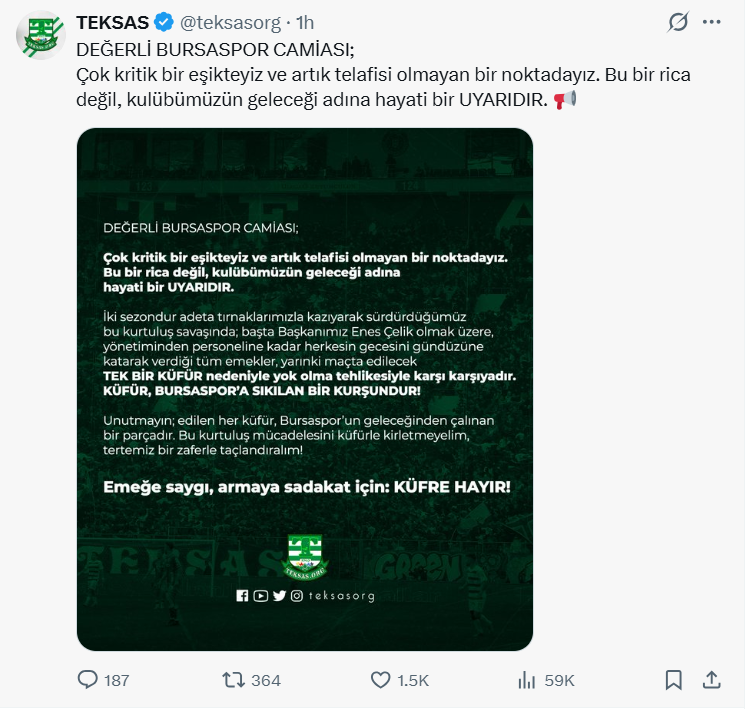This screenshot has width=749, height=709.
Task: Click the megaphone emoji in the text
Action: [x=565, y=100]
